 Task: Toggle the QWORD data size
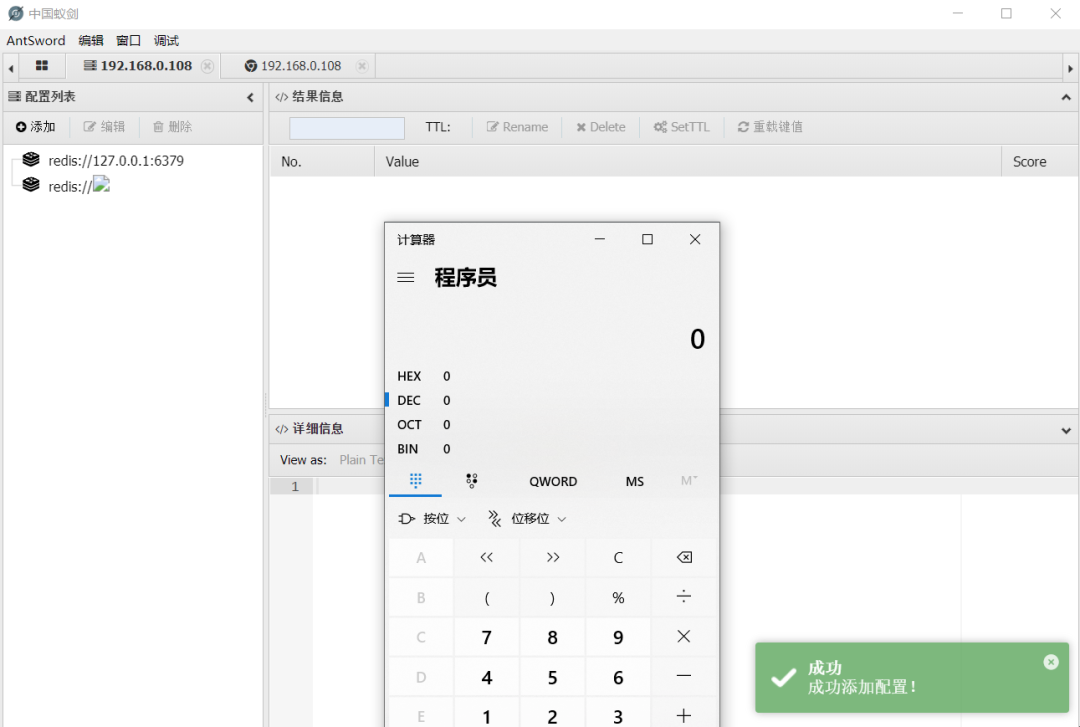pyautogui.click(x=553, y=482)
